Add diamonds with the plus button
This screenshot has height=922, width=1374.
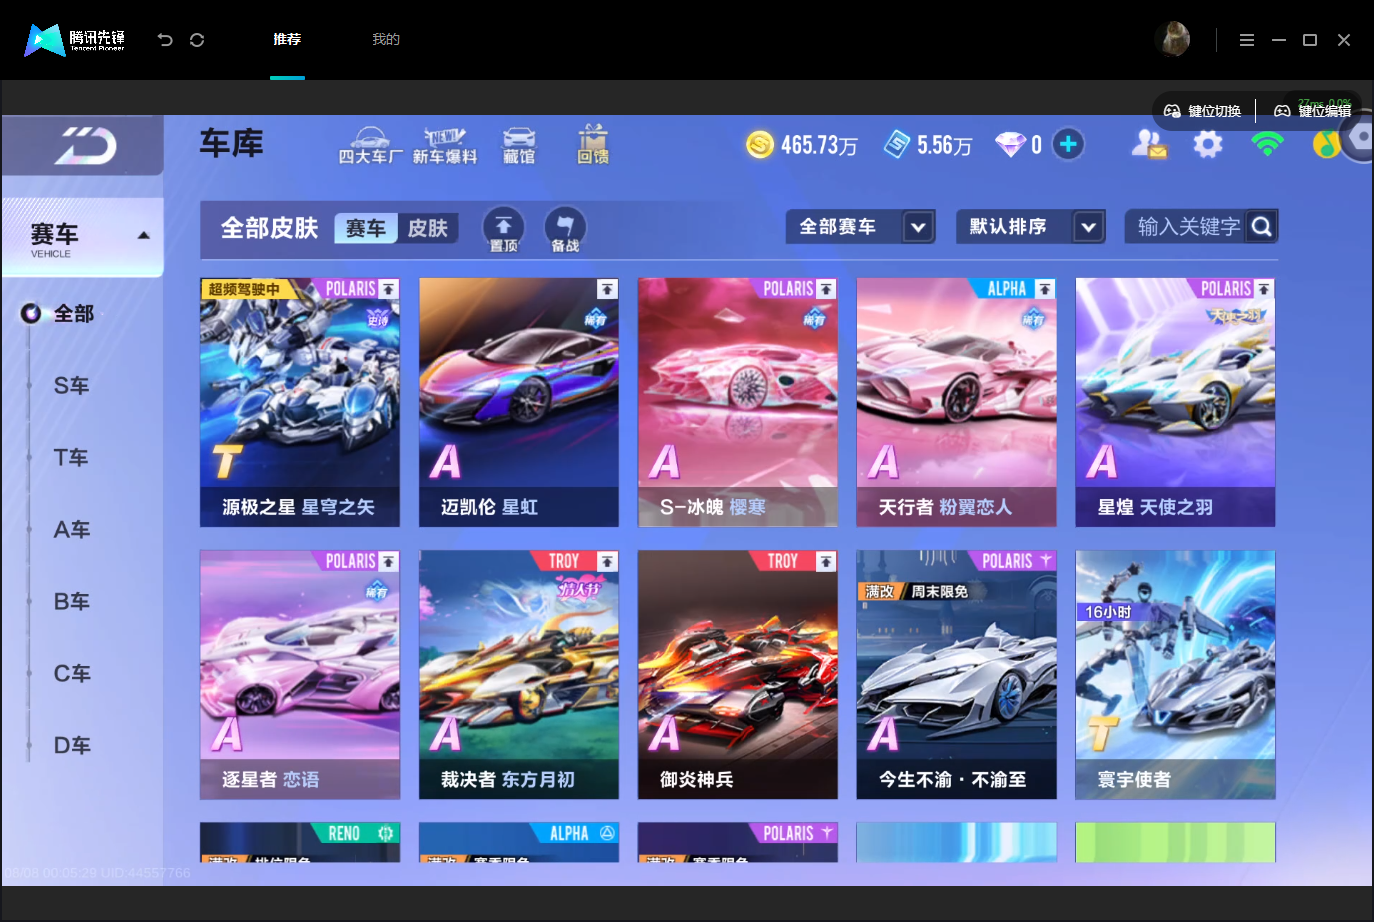pos(1068,145)
